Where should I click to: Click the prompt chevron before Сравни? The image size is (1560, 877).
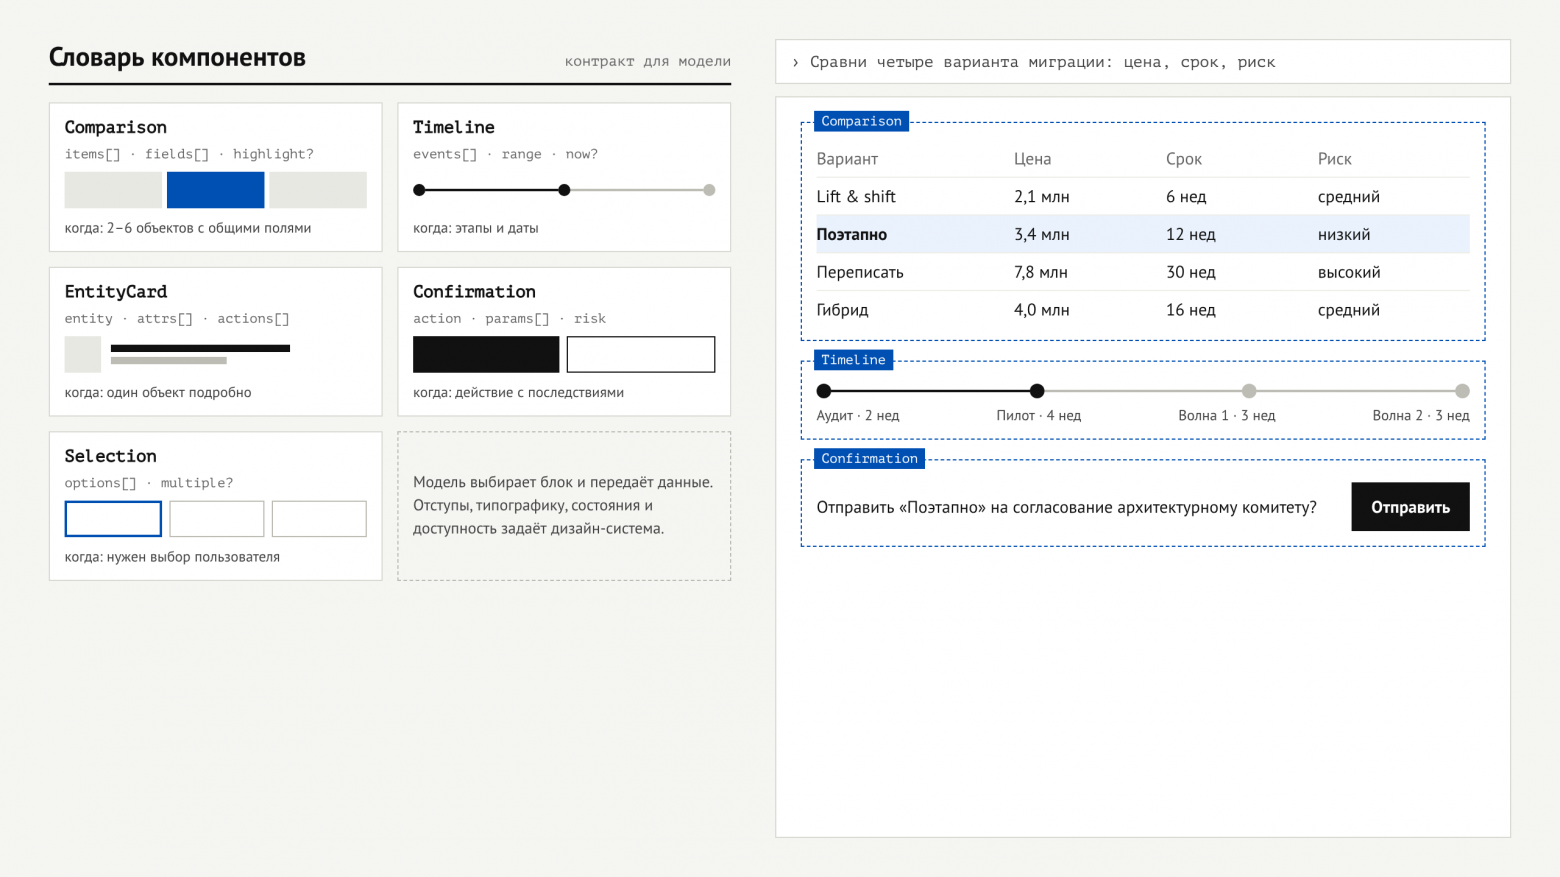(x=795, y=62)
